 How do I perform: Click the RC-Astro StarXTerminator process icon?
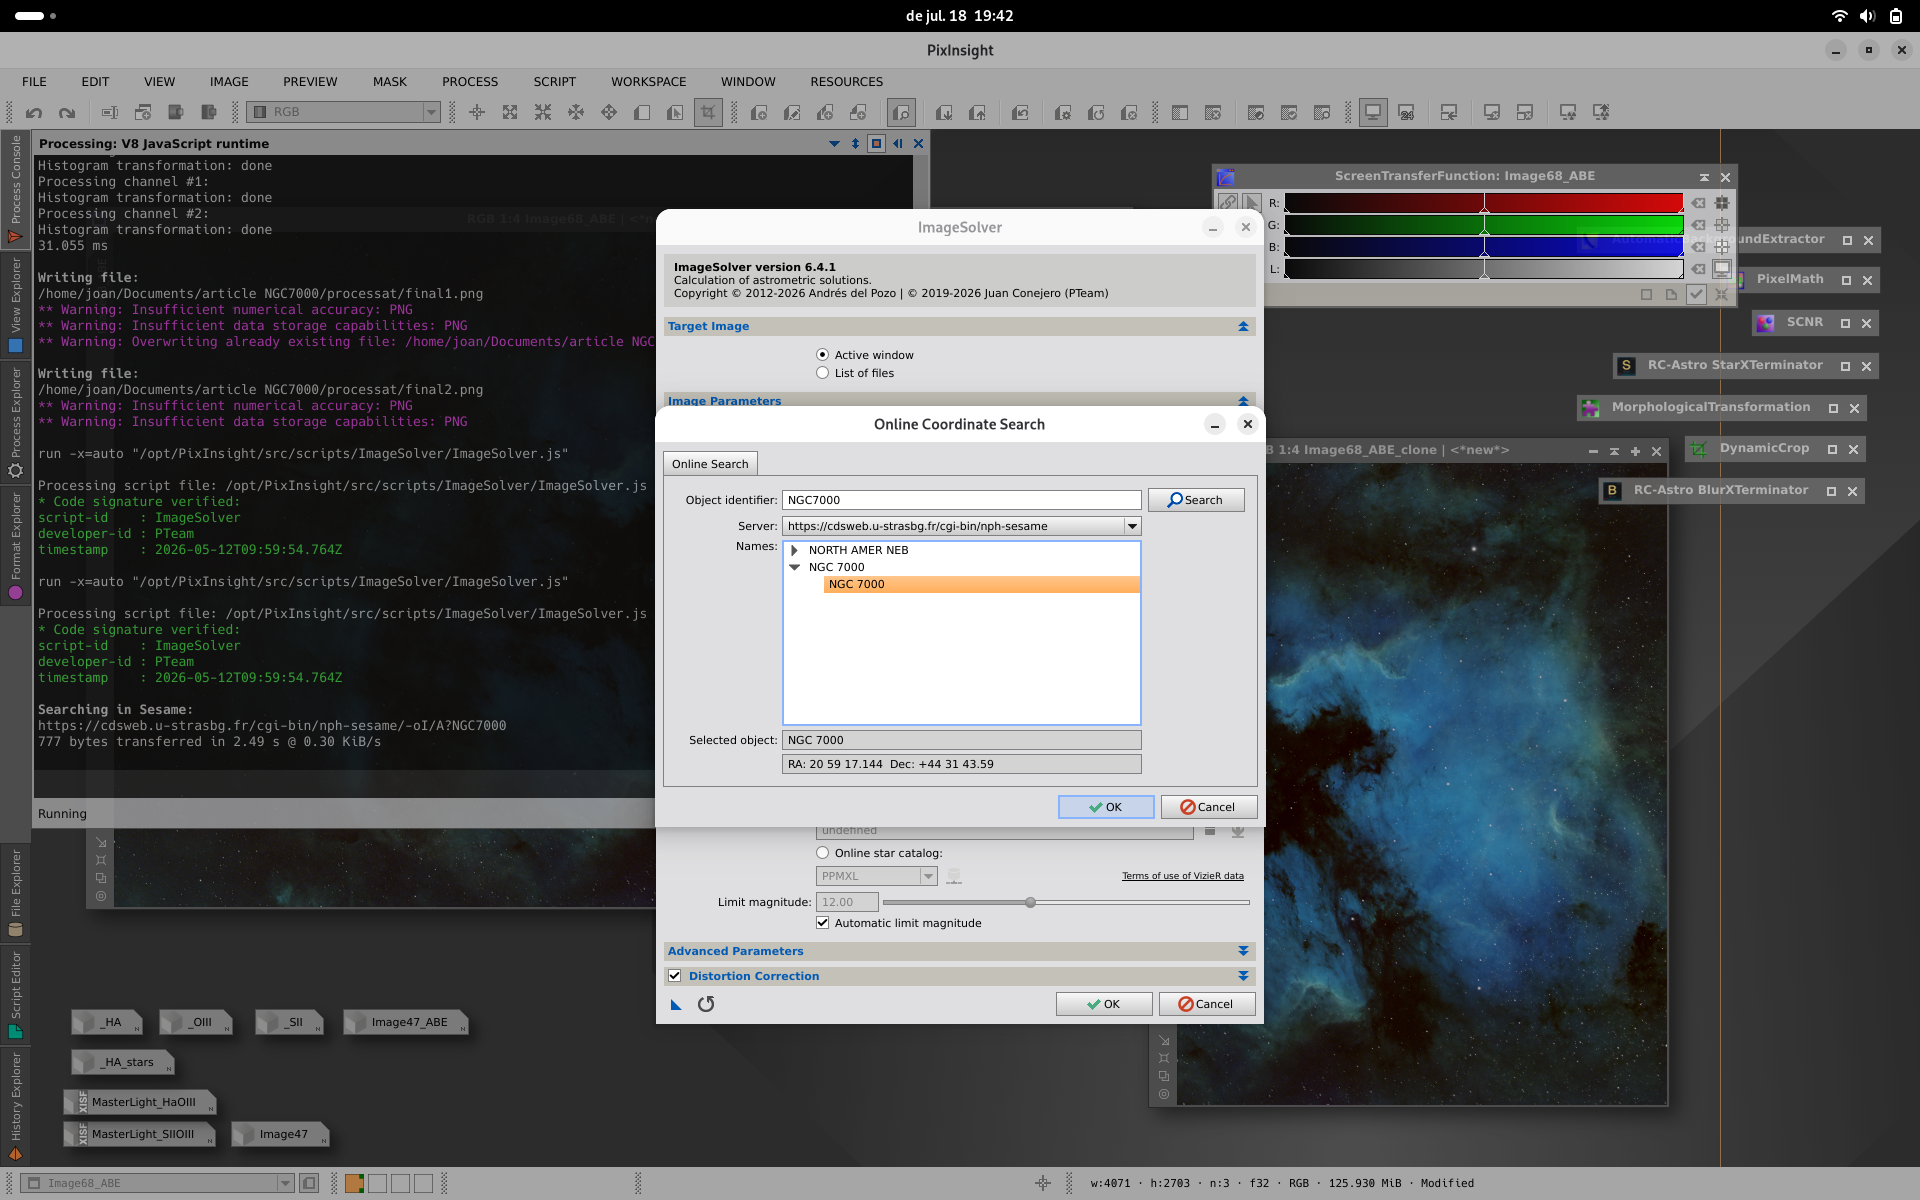[x=1626, y=366]
